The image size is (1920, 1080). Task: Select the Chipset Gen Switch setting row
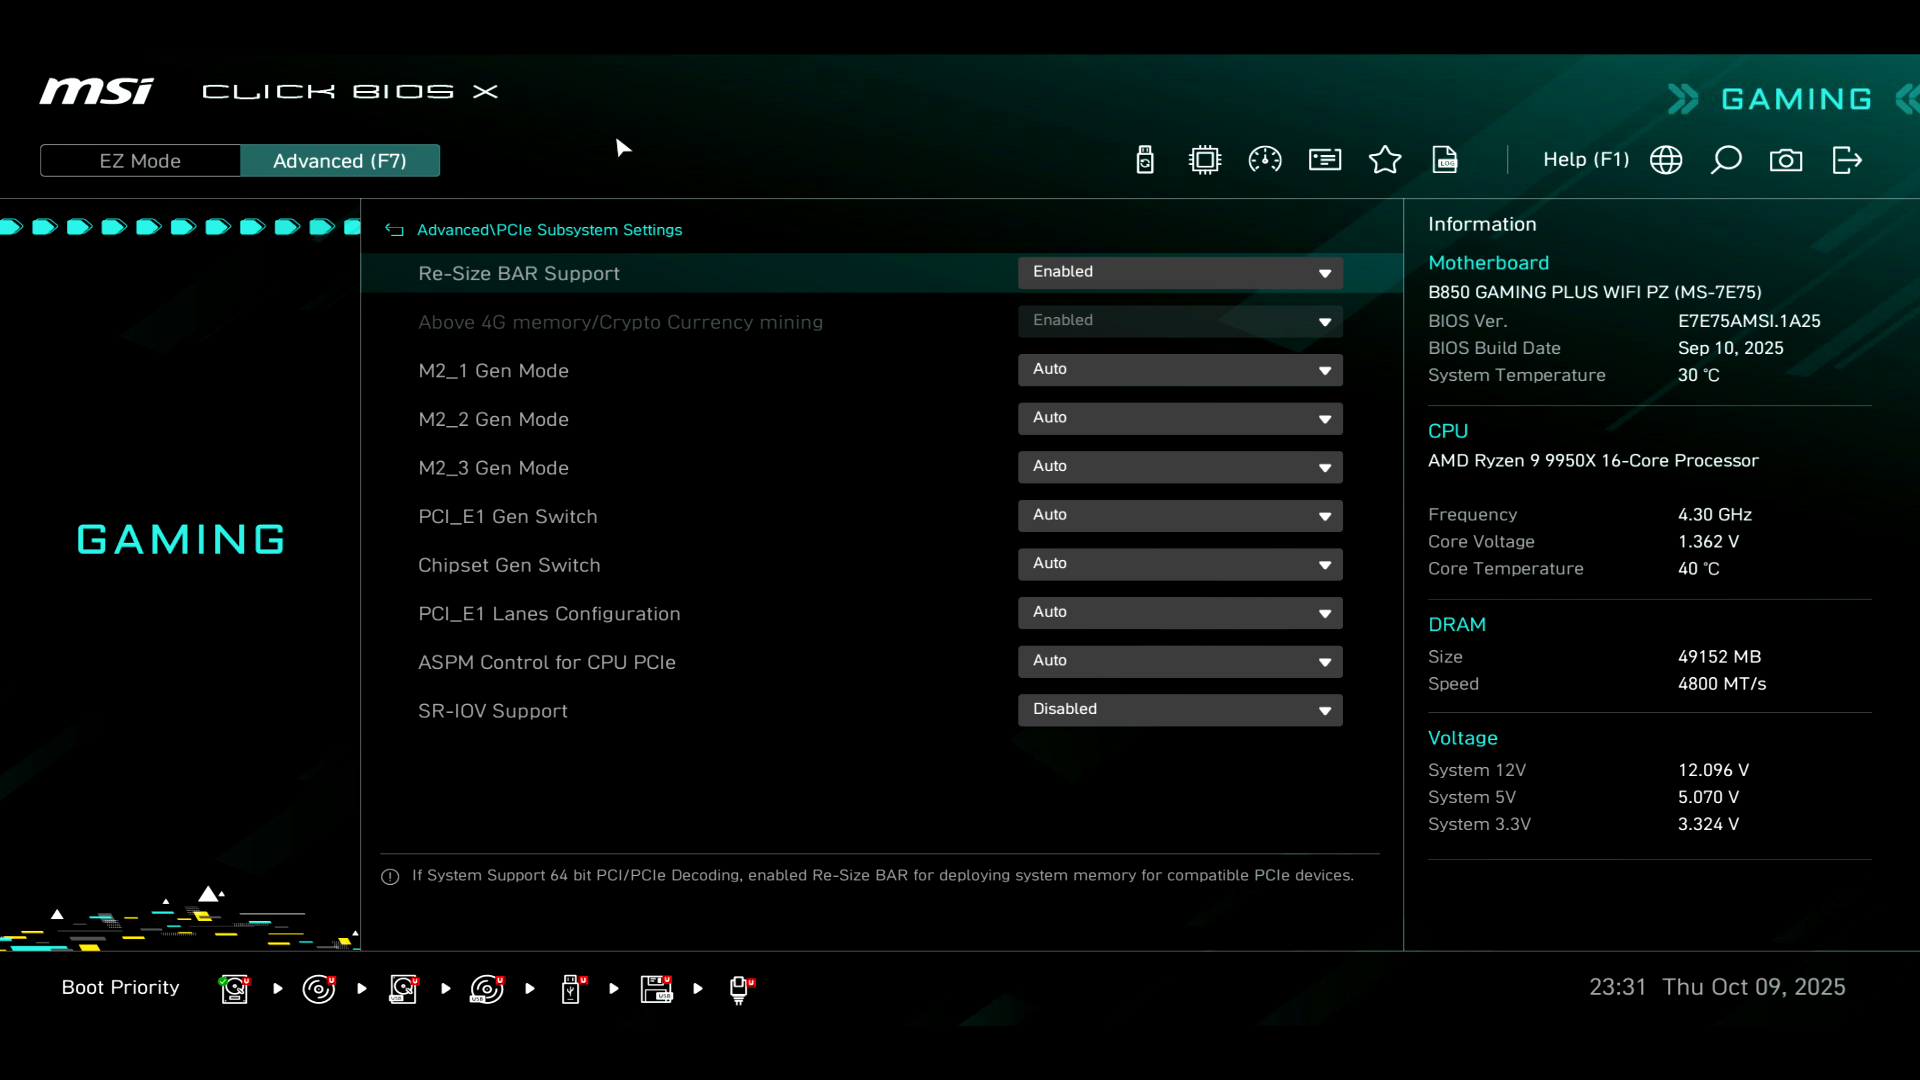click(x=509, y=565)
